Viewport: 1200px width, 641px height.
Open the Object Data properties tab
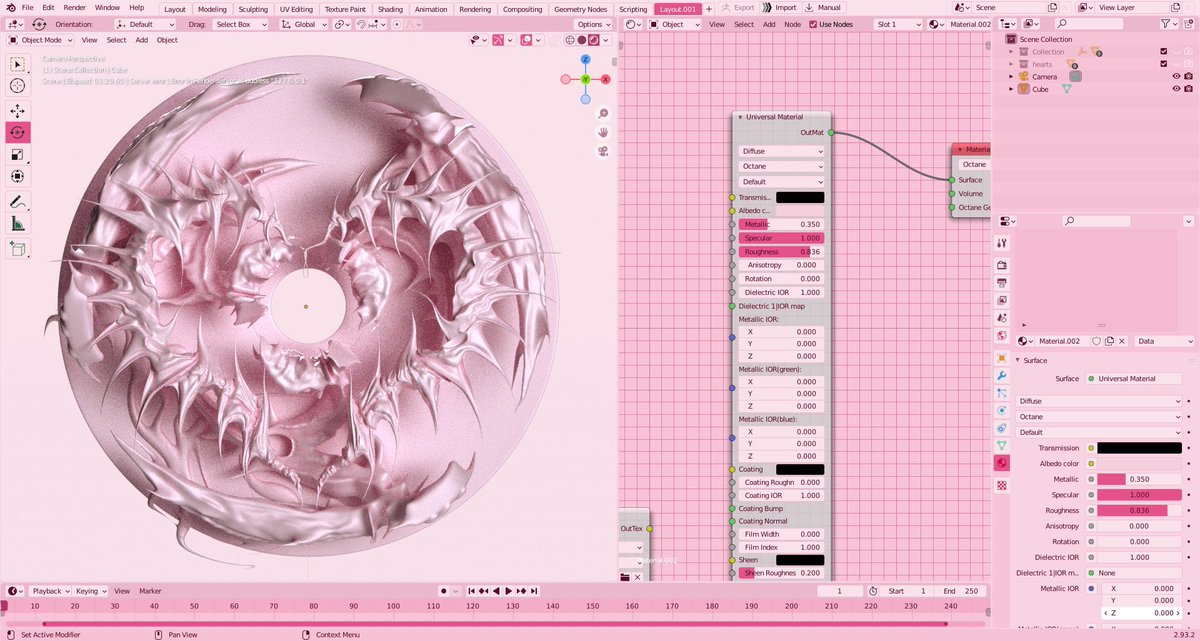1002,445
